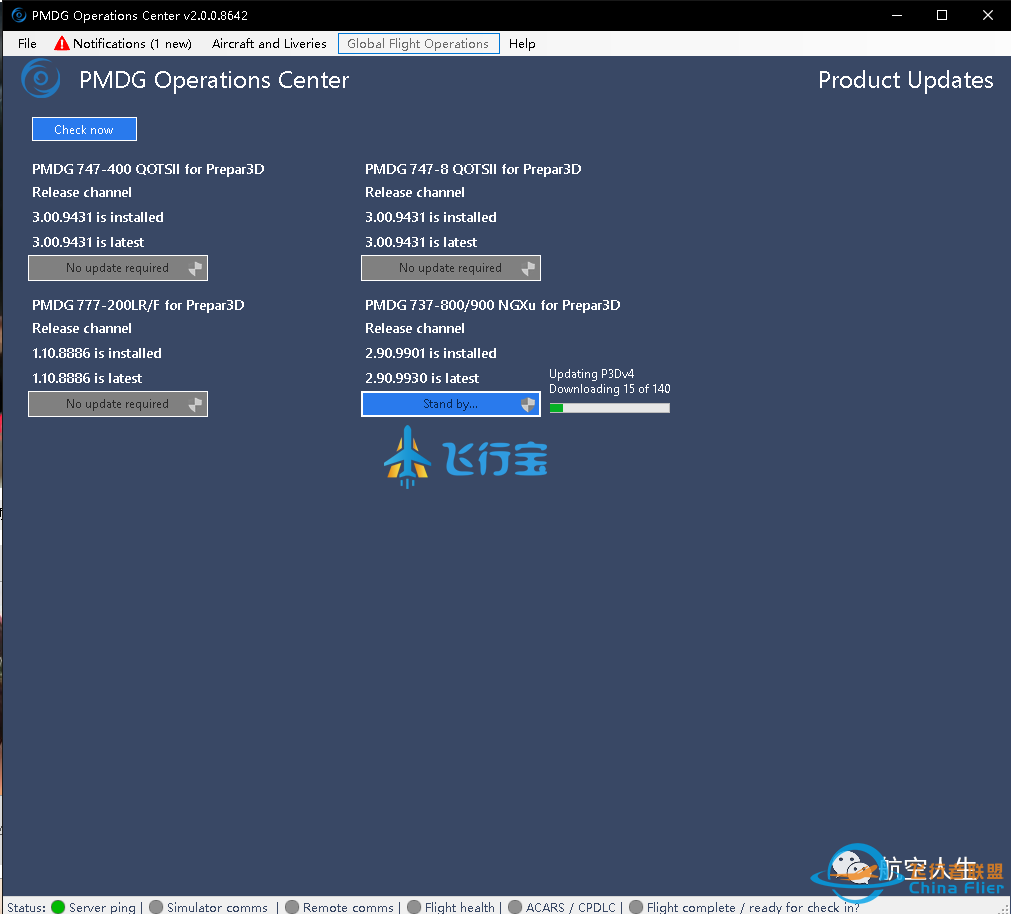The width and height of the screenshot is (1011, 914).
Task: Click the red notification warning triangle icon
Action: click(61, 43)
